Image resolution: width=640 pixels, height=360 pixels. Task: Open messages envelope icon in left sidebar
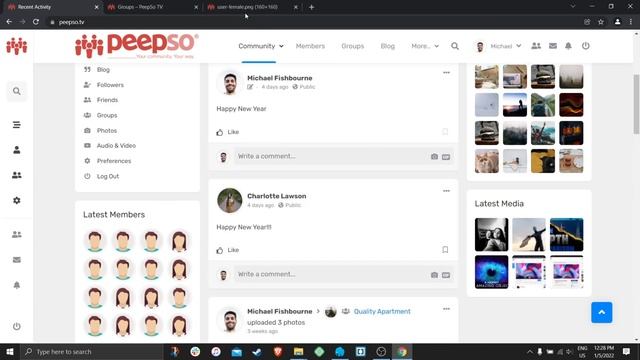coord(16,260)
